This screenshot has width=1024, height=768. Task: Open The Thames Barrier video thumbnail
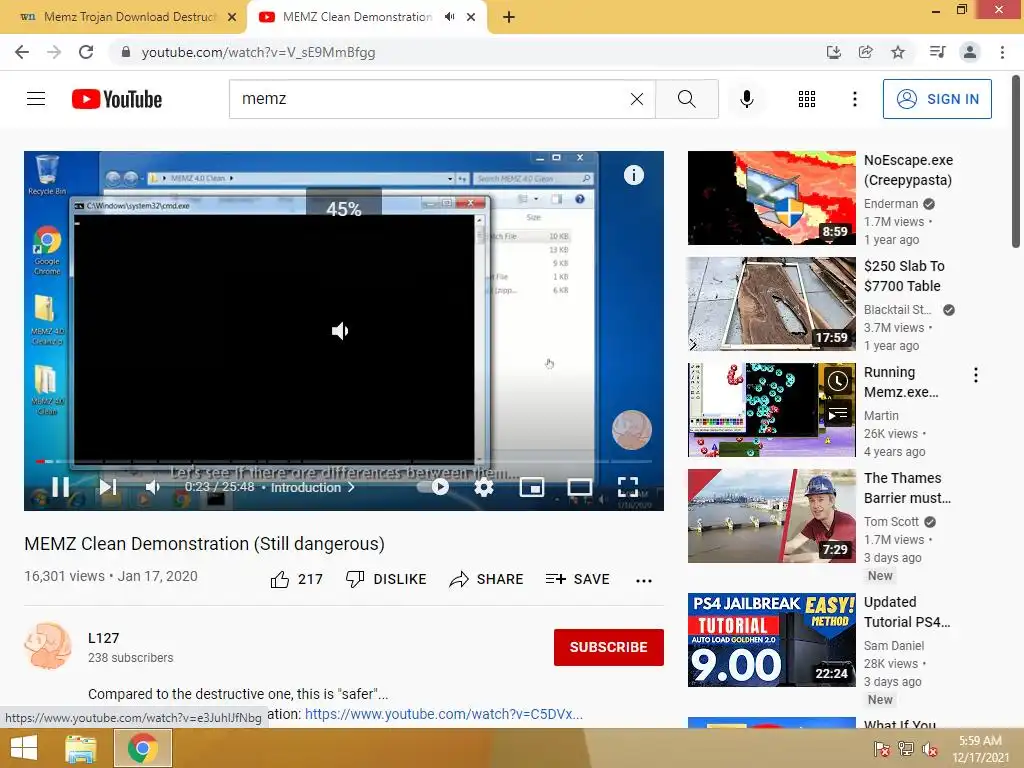(x=771, y=516)
